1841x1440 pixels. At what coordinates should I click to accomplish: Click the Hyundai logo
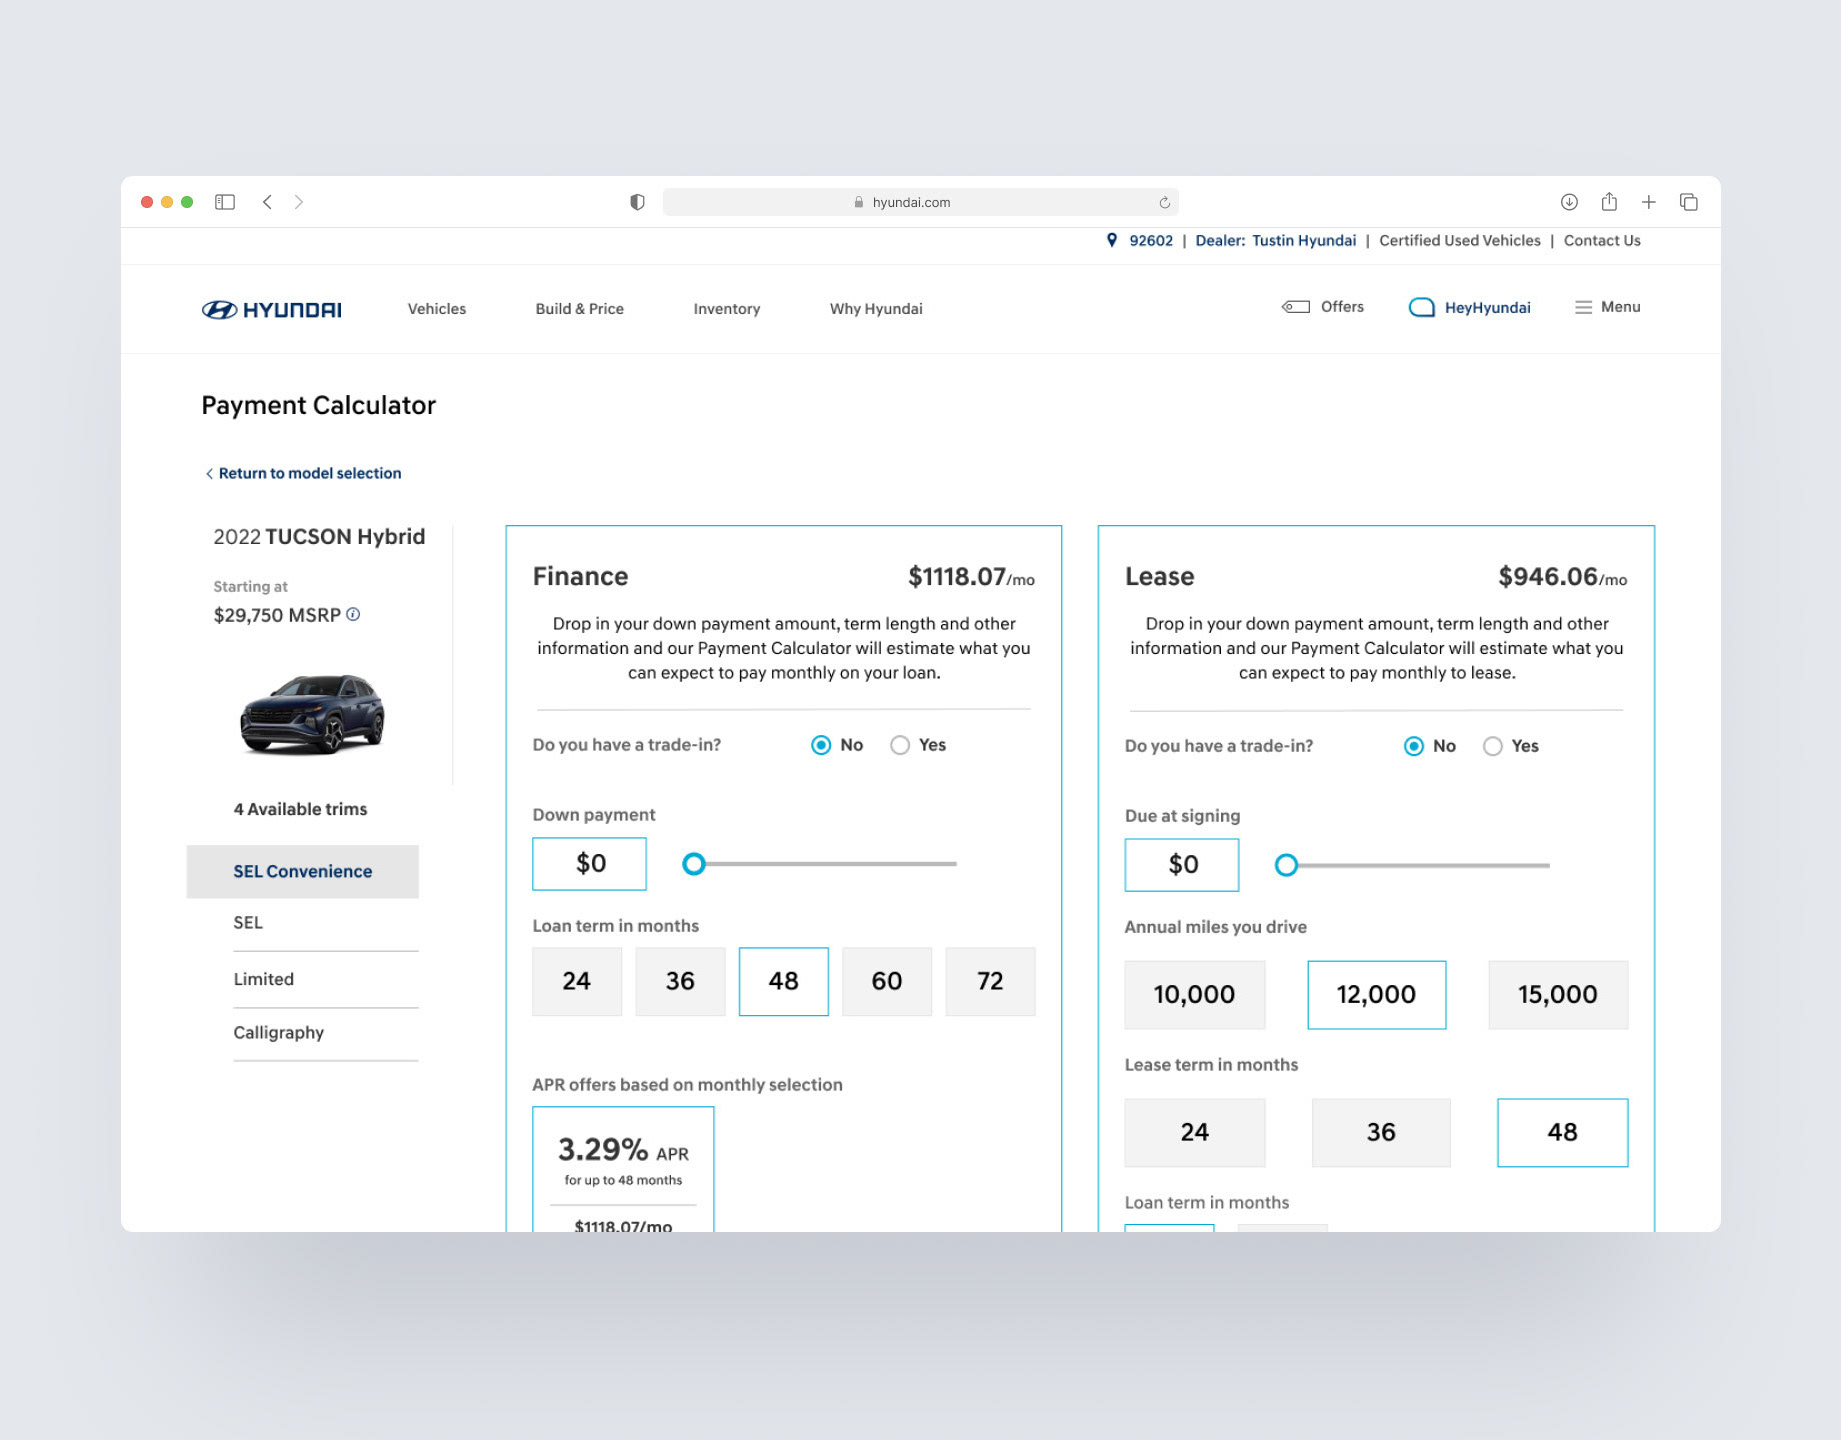[272, 310]
